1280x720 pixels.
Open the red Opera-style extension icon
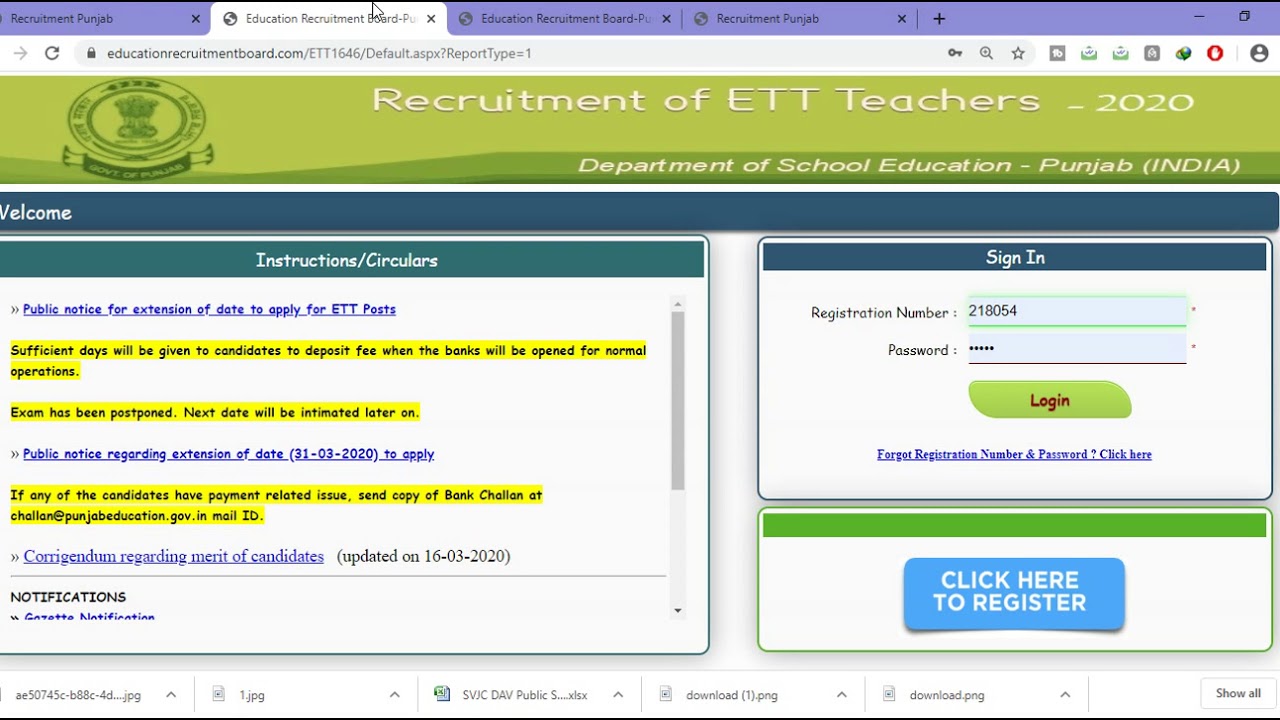tap(1215, 53)
